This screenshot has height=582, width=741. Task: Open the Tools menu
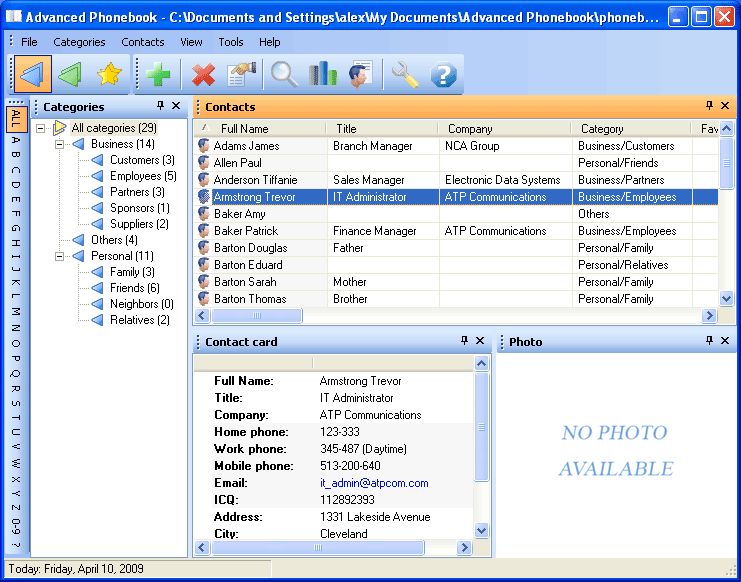[231, 42]
